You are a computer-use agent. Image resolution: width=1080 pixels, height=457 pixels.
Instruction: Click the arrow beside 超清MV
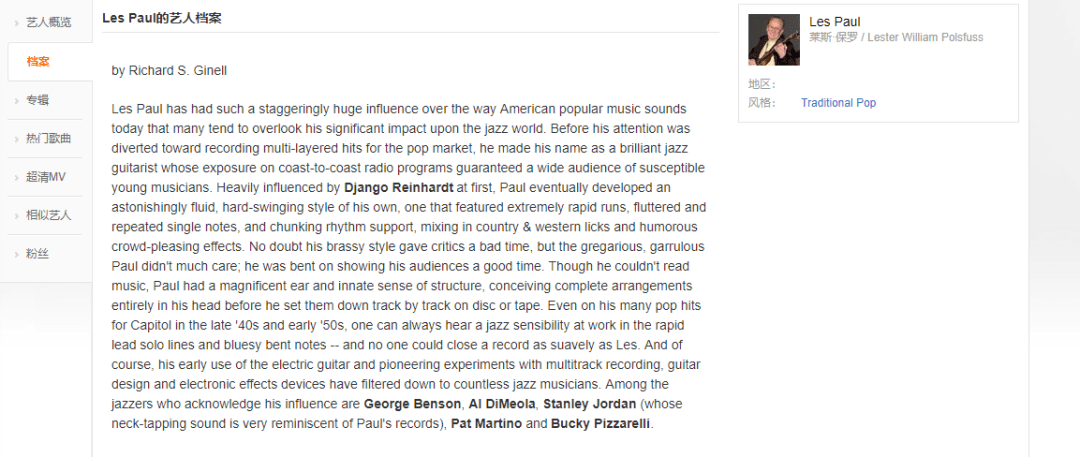[x=17, y=178]
